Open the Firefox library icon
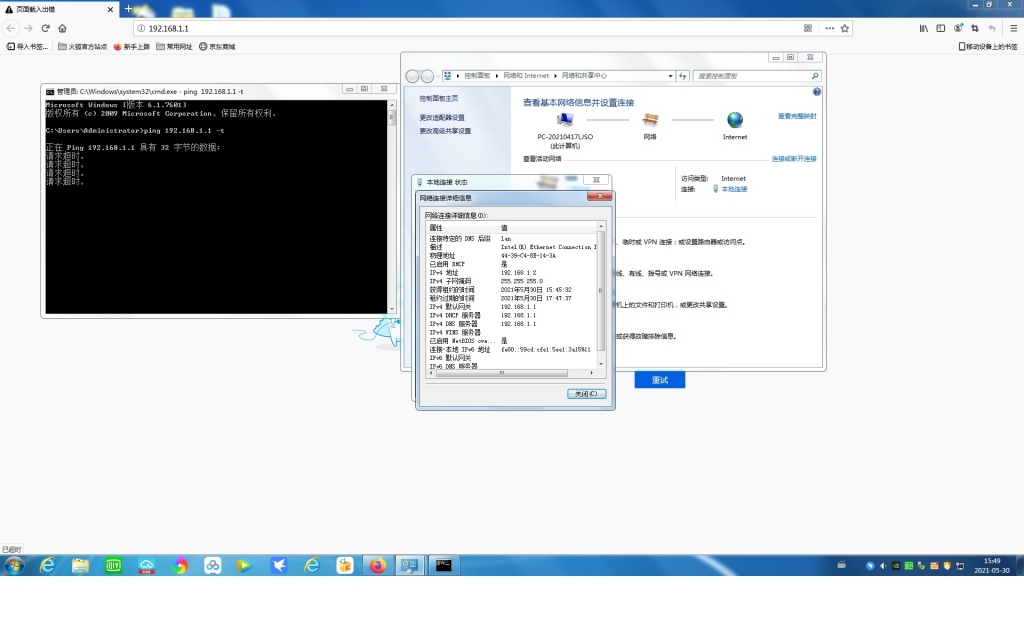The image size is (1024, 640). pyautogui.click(x=923, y=28)
